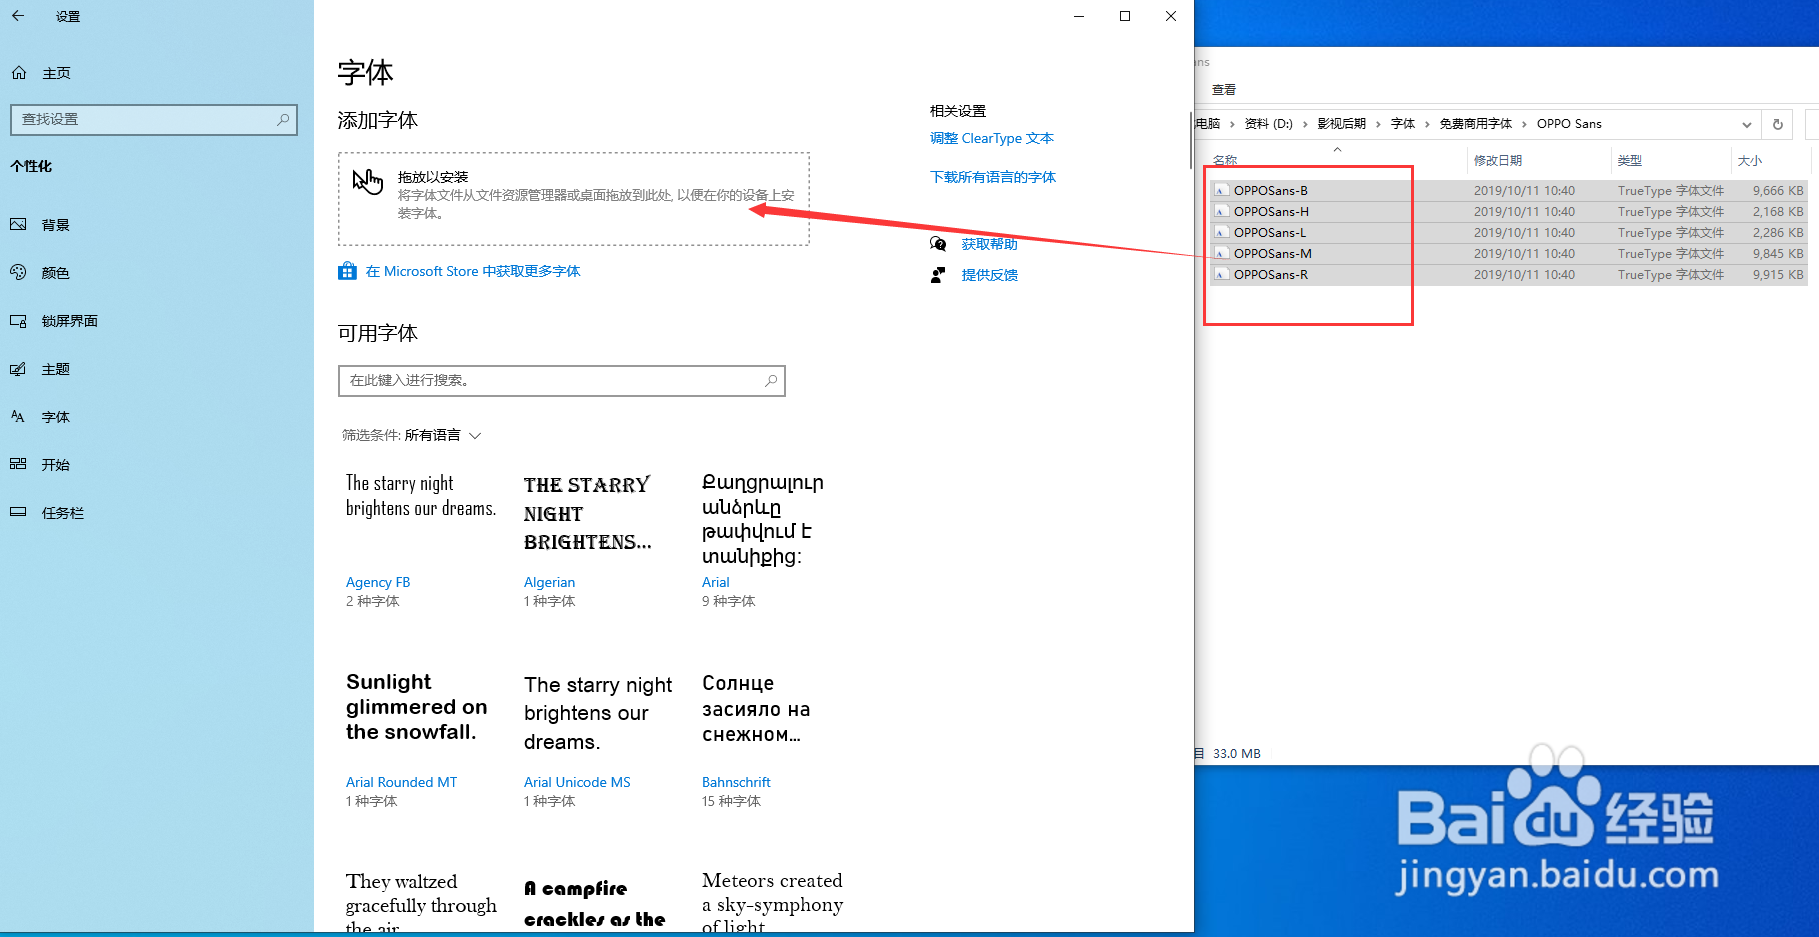The image size is (1819, 937).
Task: Click OPPO Sans in the breadcrumb path
Action: point(1569,124)
